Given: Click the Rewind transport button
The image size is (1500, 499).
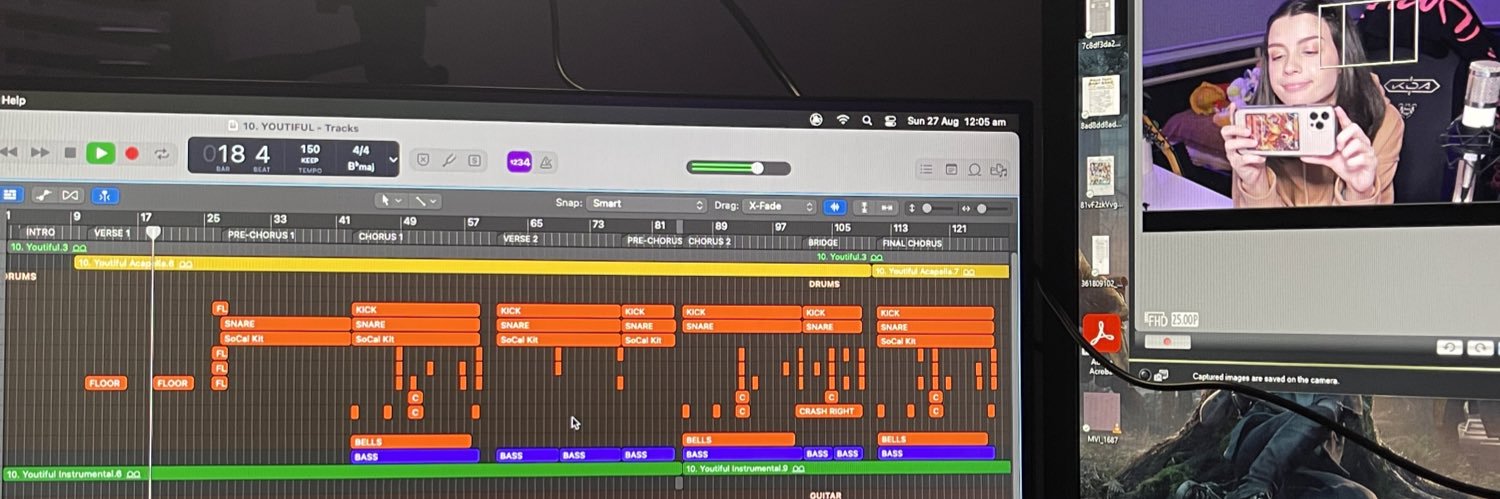Looking at the screenshot, I should coord(9,152).
